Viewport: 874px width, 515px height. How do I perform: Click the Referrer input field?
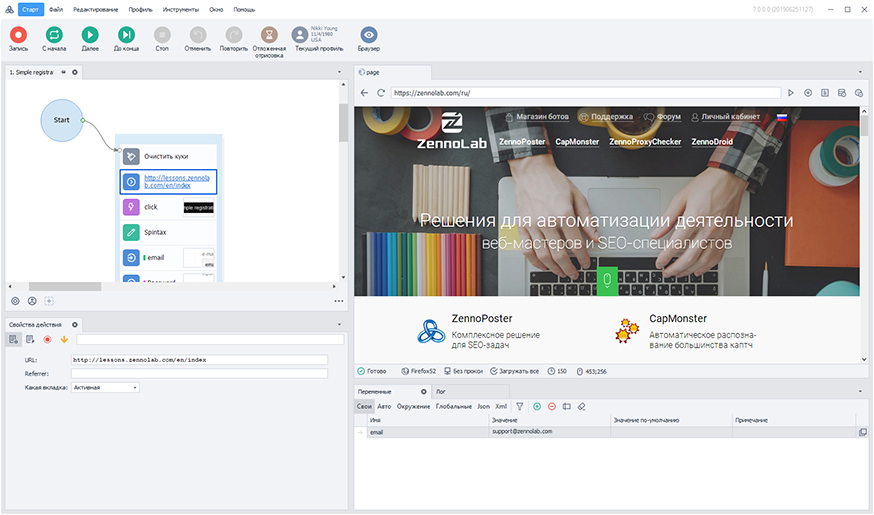200,373
